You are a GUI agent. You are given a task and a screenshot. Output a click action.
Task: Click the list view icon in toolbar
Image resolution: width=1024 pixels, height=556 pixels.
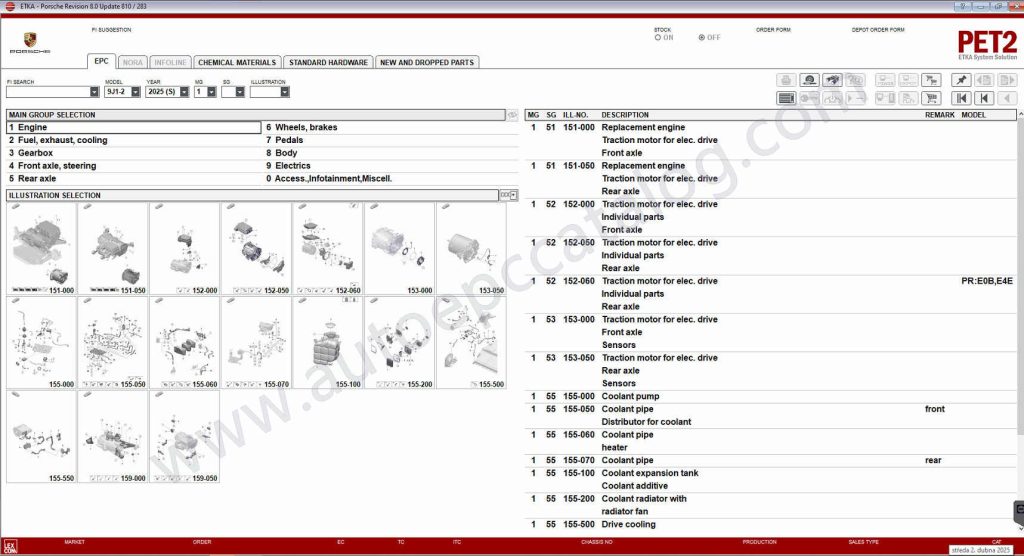[x=786, y=98]
